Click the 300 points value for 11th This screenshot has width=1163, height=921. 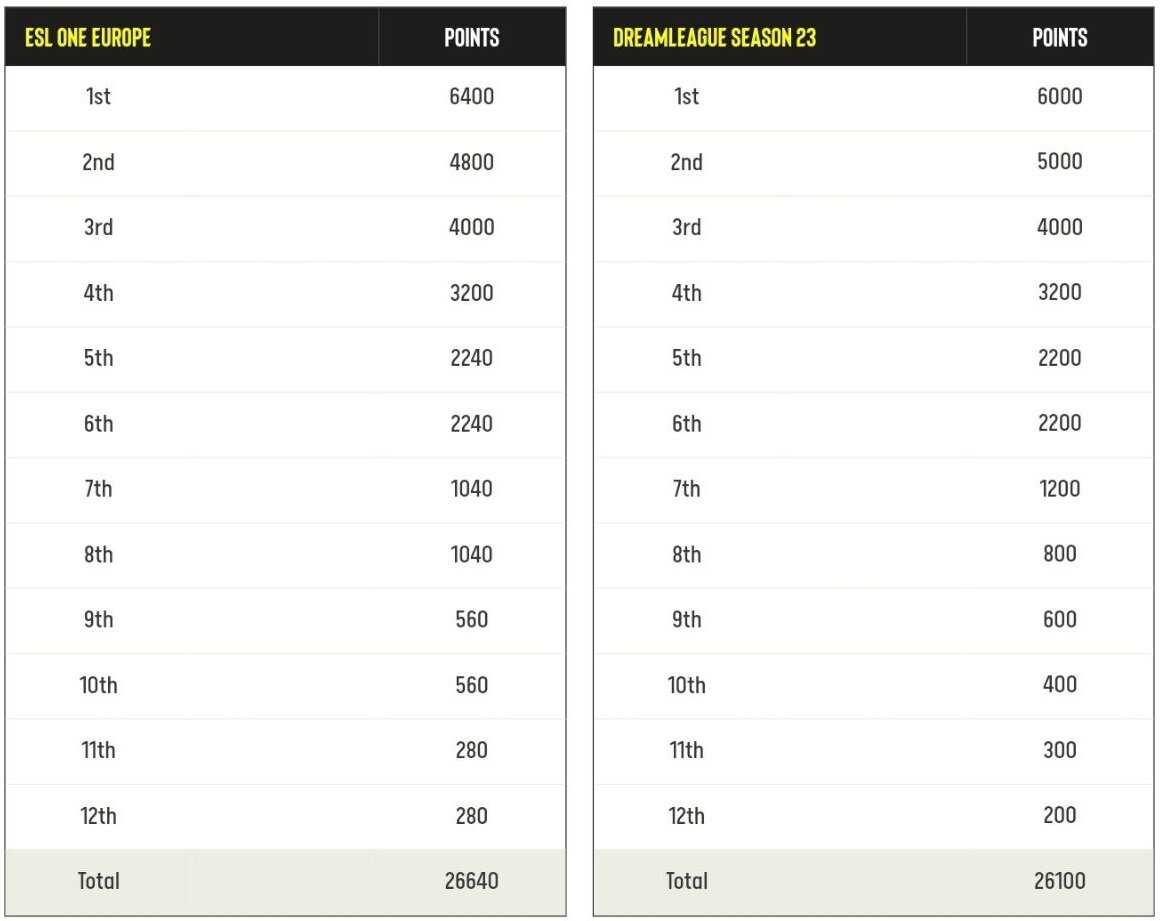tap(1060, 750)
